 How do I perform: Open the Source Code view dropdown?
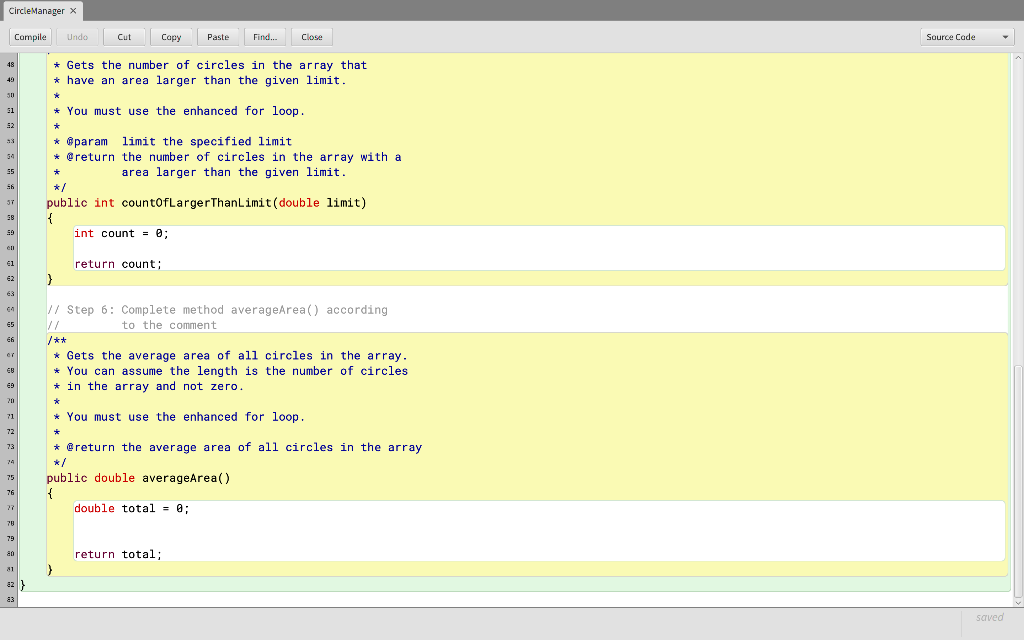[x=966, y=36]
